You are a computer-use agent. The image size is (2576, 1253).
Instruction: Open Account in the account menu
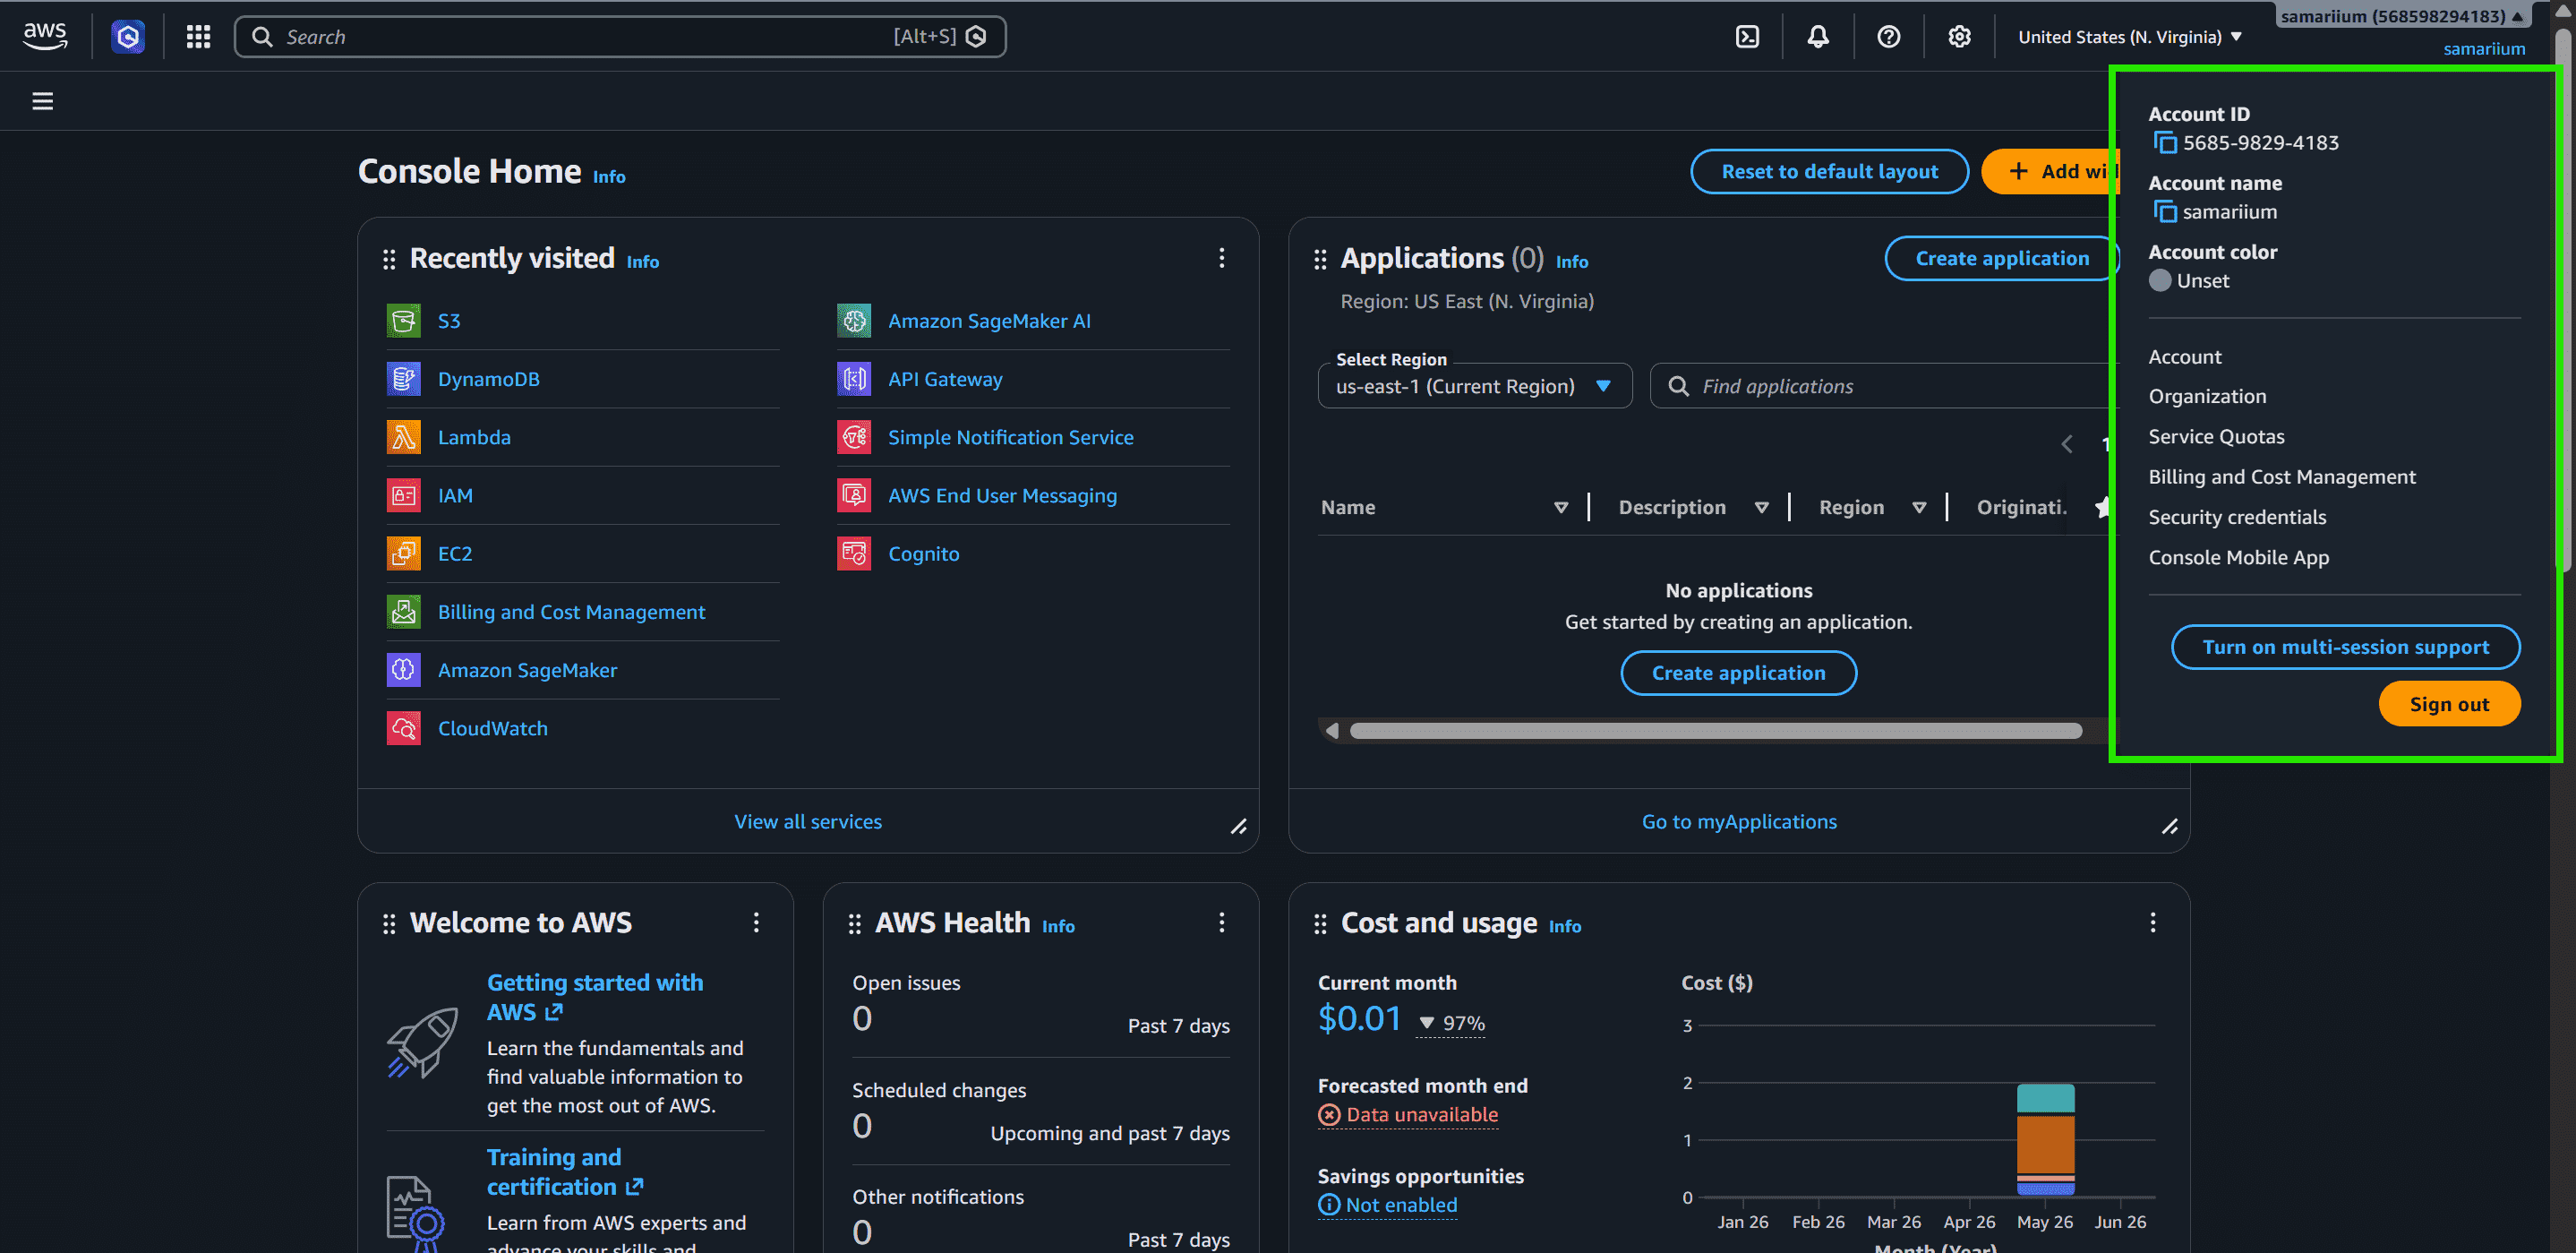[x=2184, y=357]
